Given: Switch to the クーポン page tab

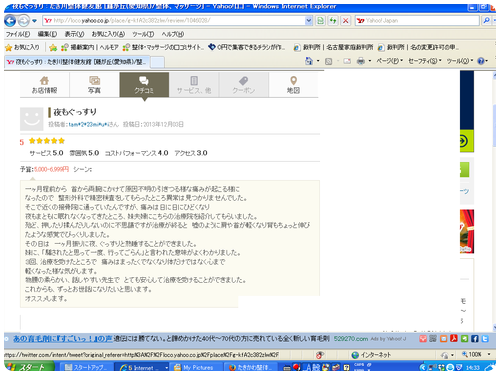Looking at the screenshot, I should pos(244,85).
